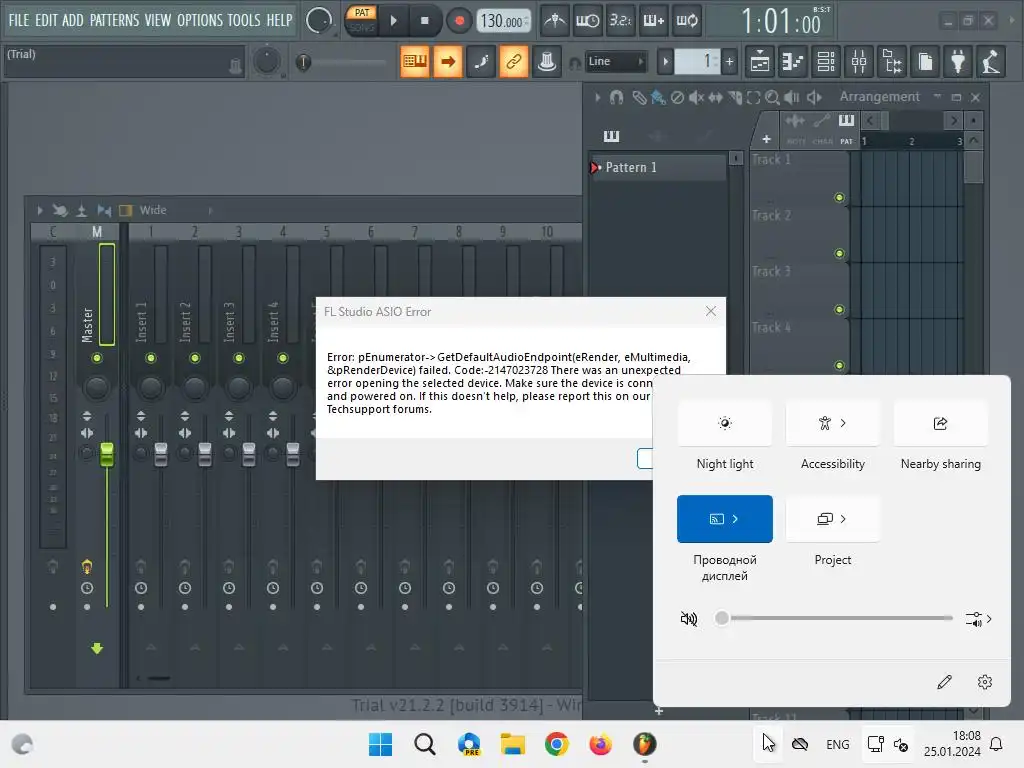Click Master track pan knob
Viewport: 1024px width, 768px height.
pyautogui.click(x=97, y=387)
